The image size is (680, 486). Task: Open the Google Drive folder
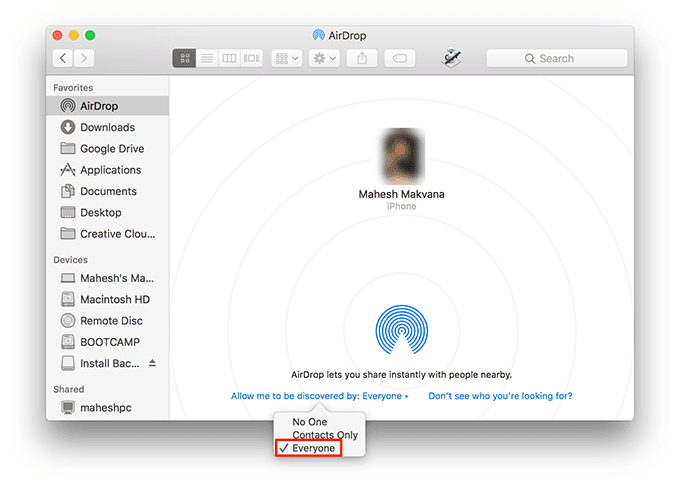[x=108, y=148]
